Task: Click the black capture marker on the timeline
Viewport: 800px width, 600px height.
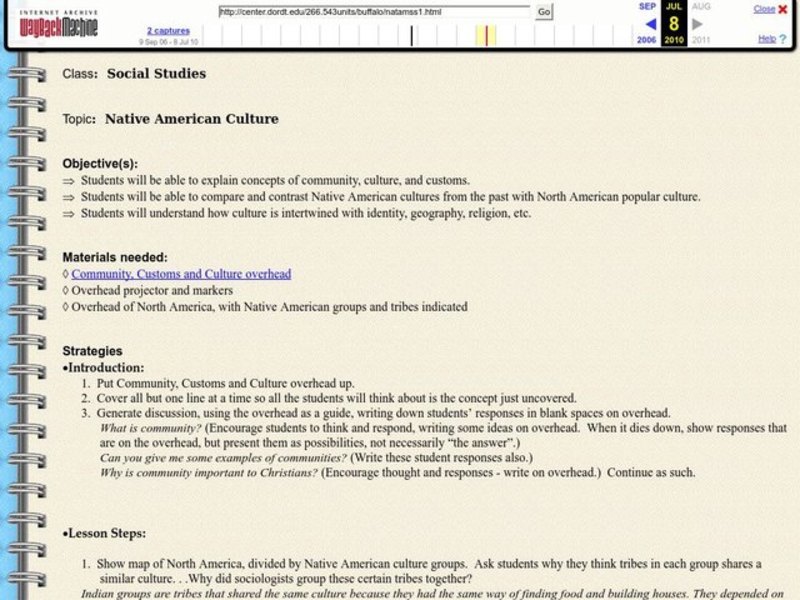Action: click(411, 34)
